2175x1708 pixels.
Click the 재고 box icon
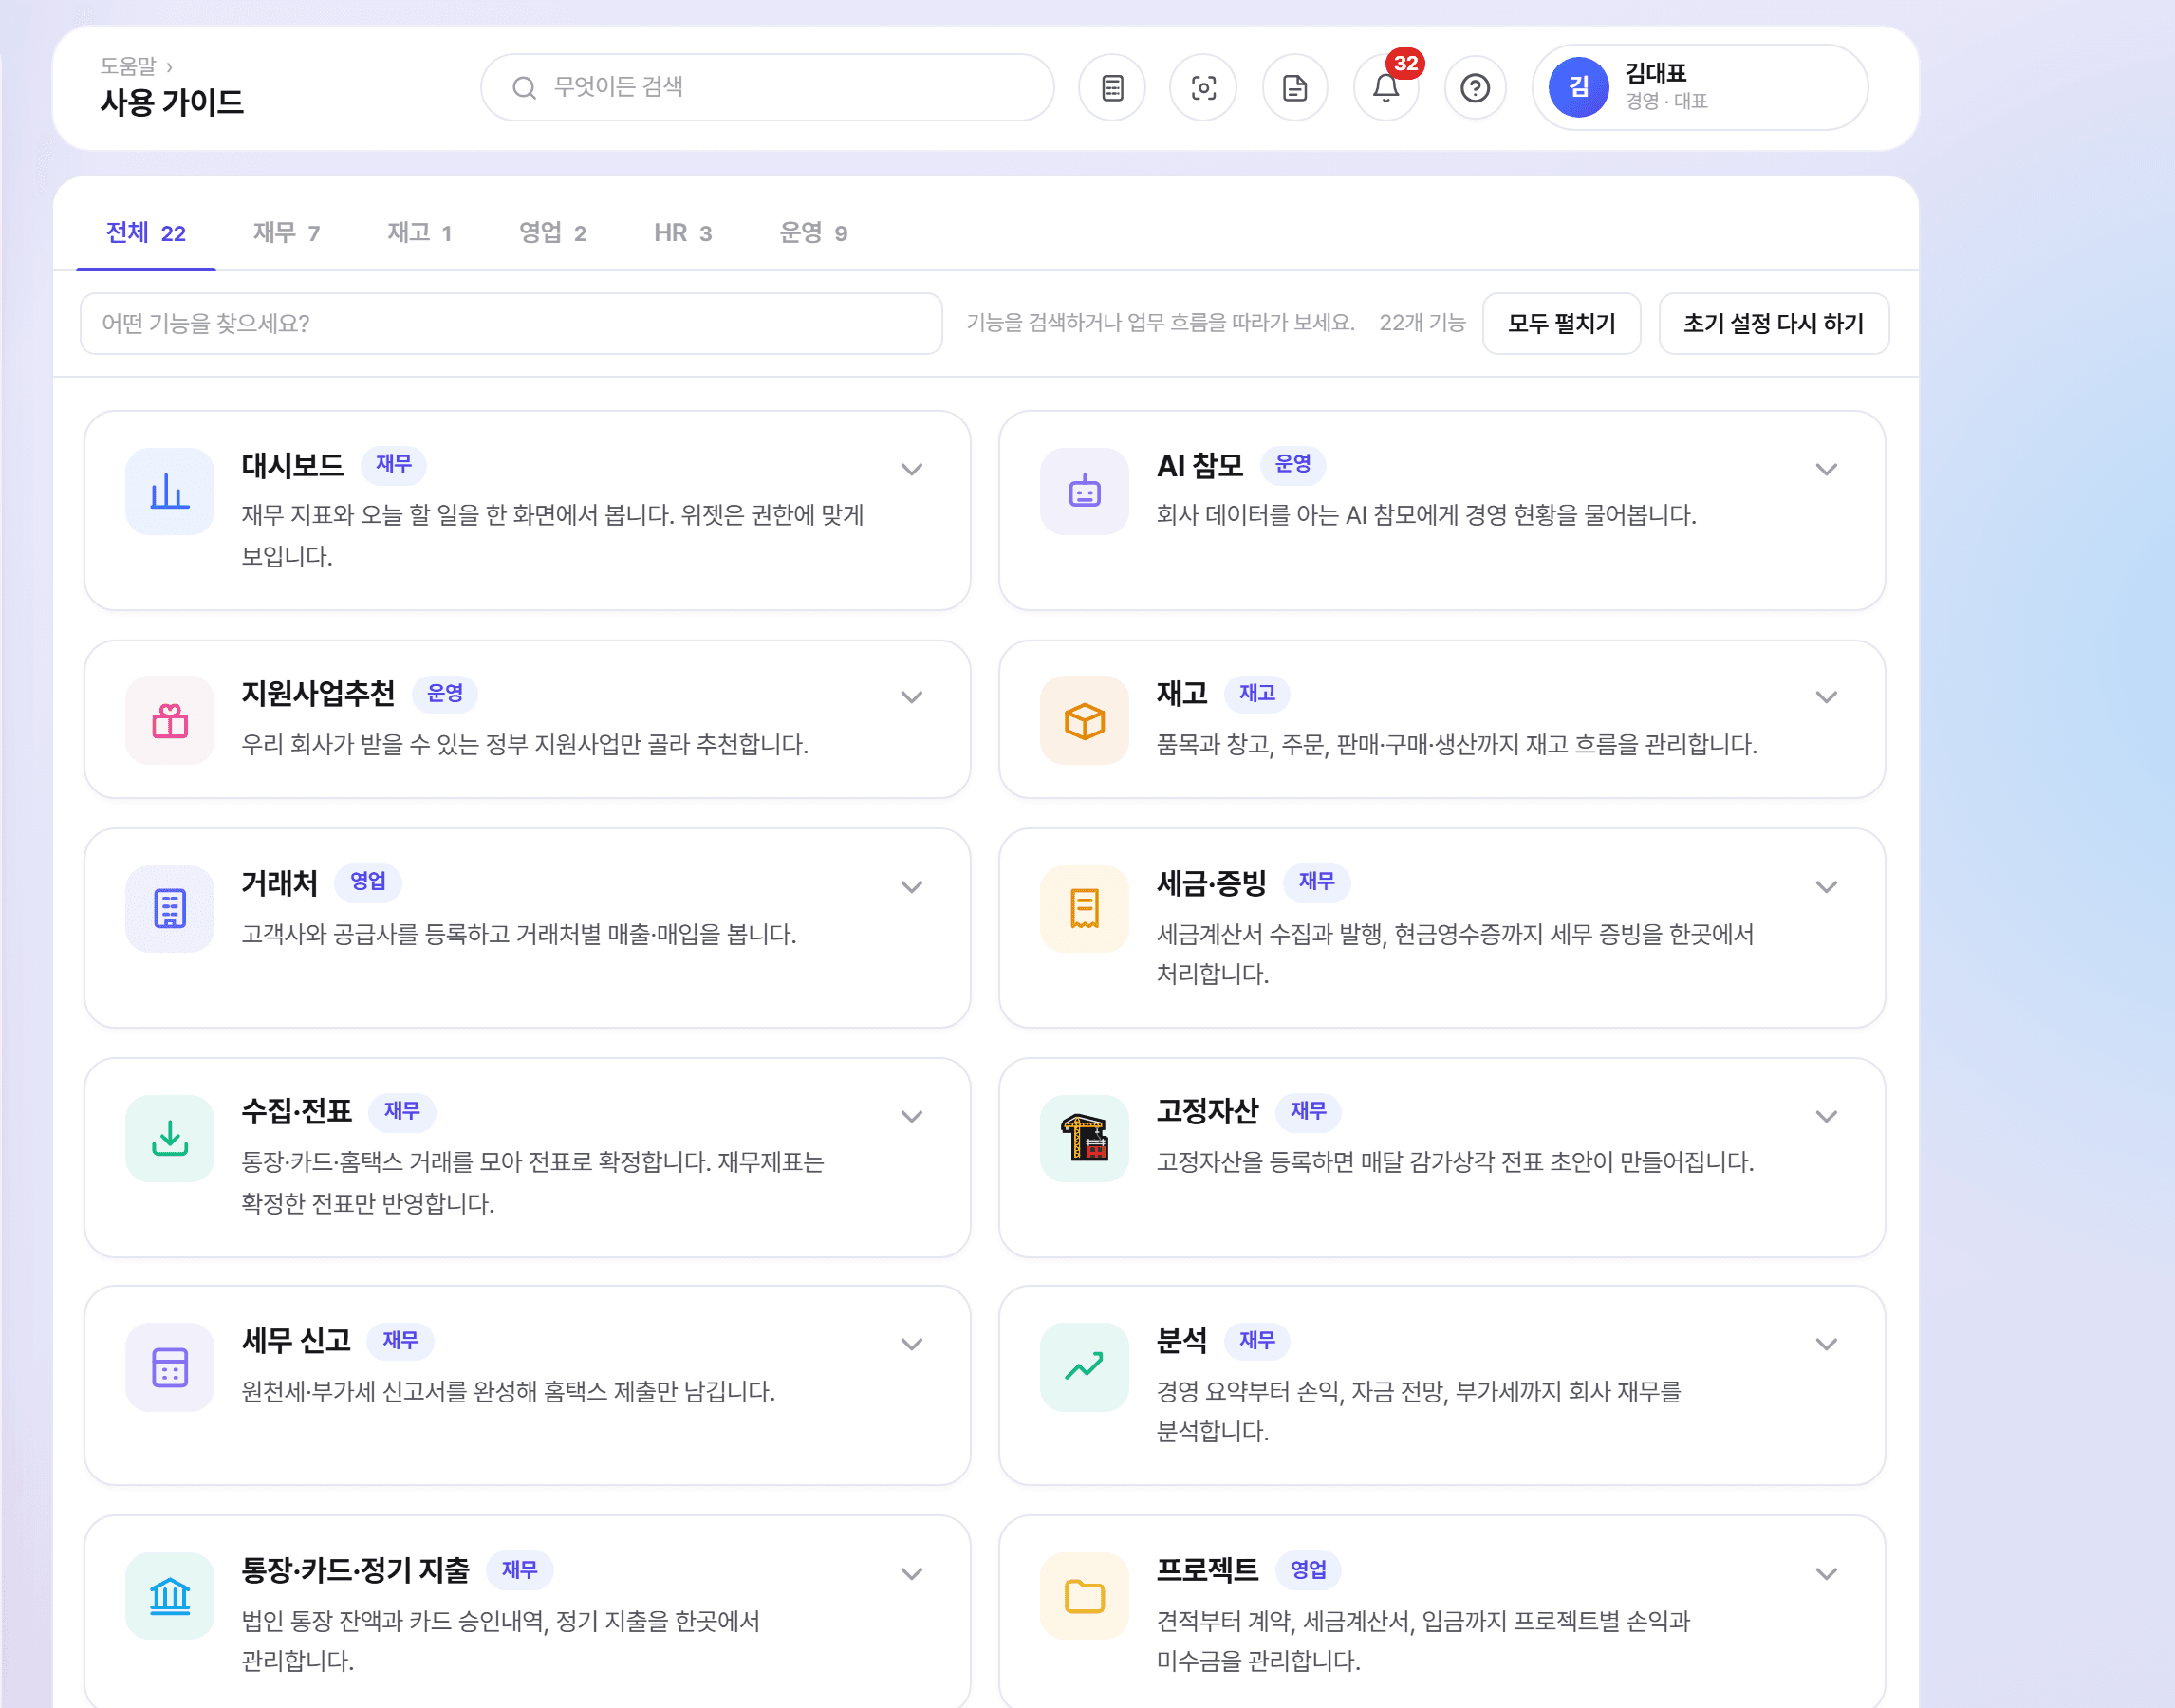1084,720
